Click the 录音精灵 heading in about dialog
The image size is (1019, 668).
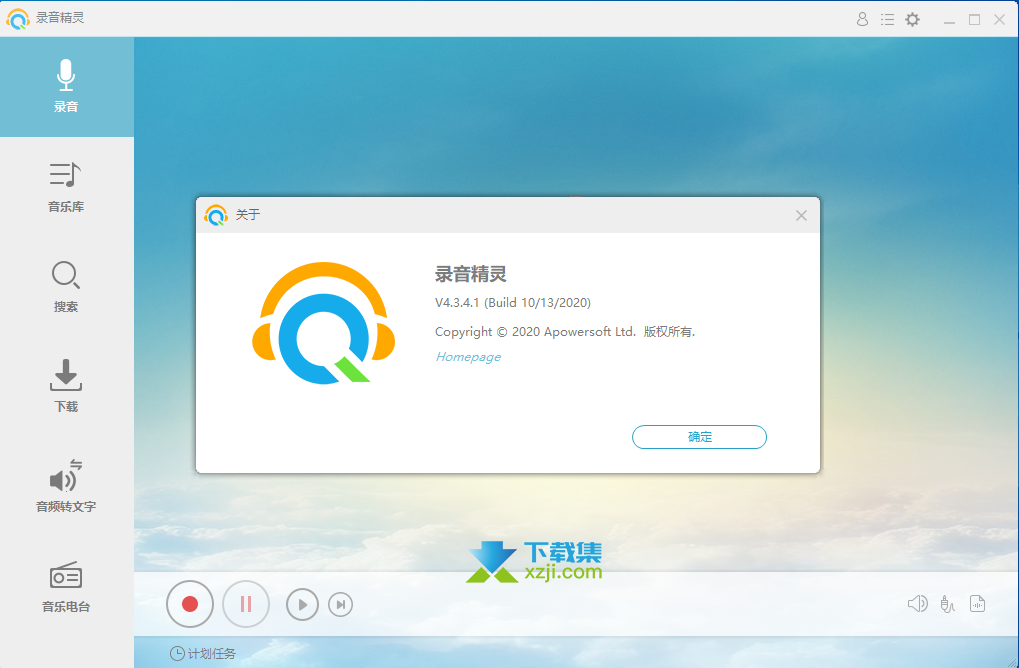point(471,274)
